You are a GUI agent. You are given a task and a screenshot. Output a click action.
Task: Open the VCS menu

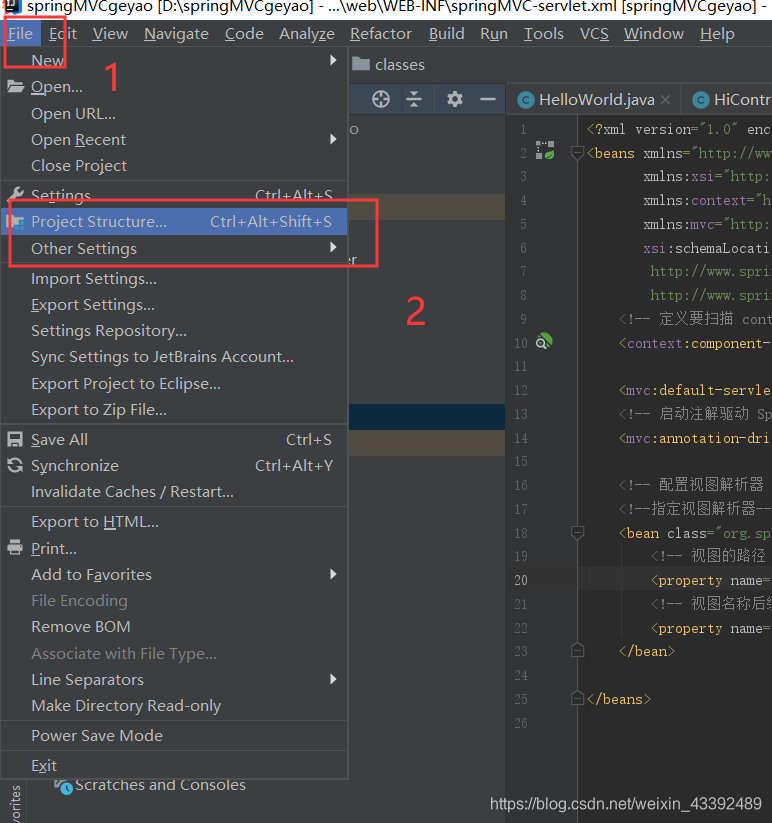click(x=594, y=34)
